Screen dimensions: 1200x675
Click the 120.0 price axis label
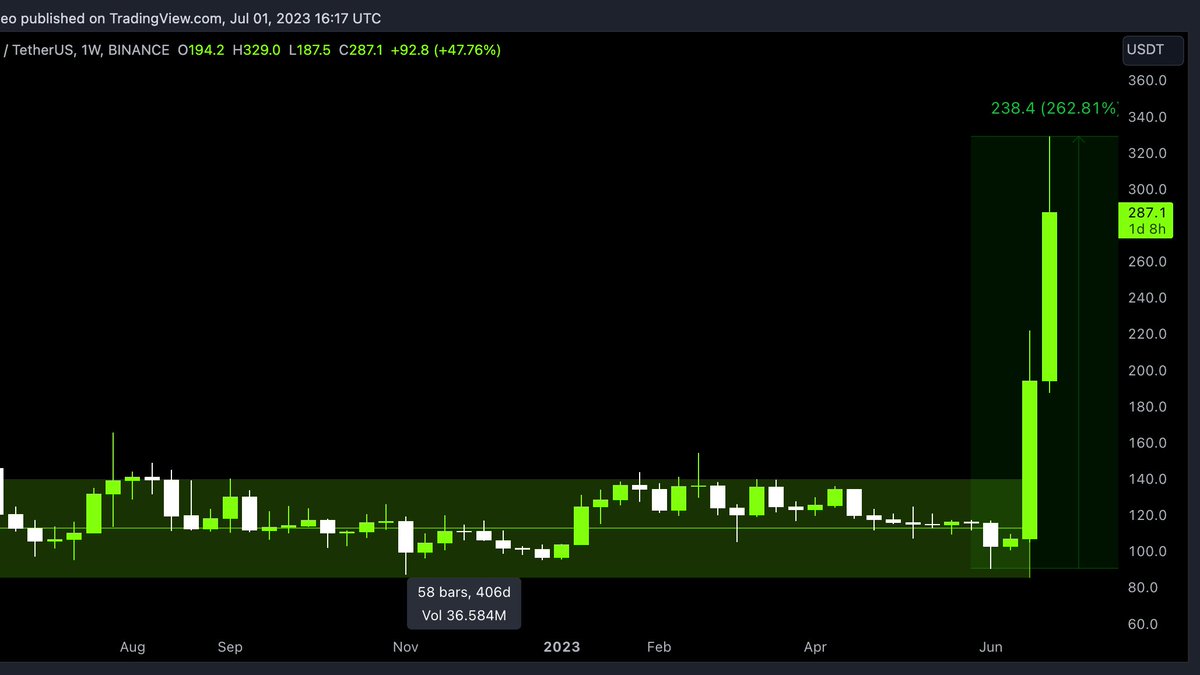[1148, 515]
